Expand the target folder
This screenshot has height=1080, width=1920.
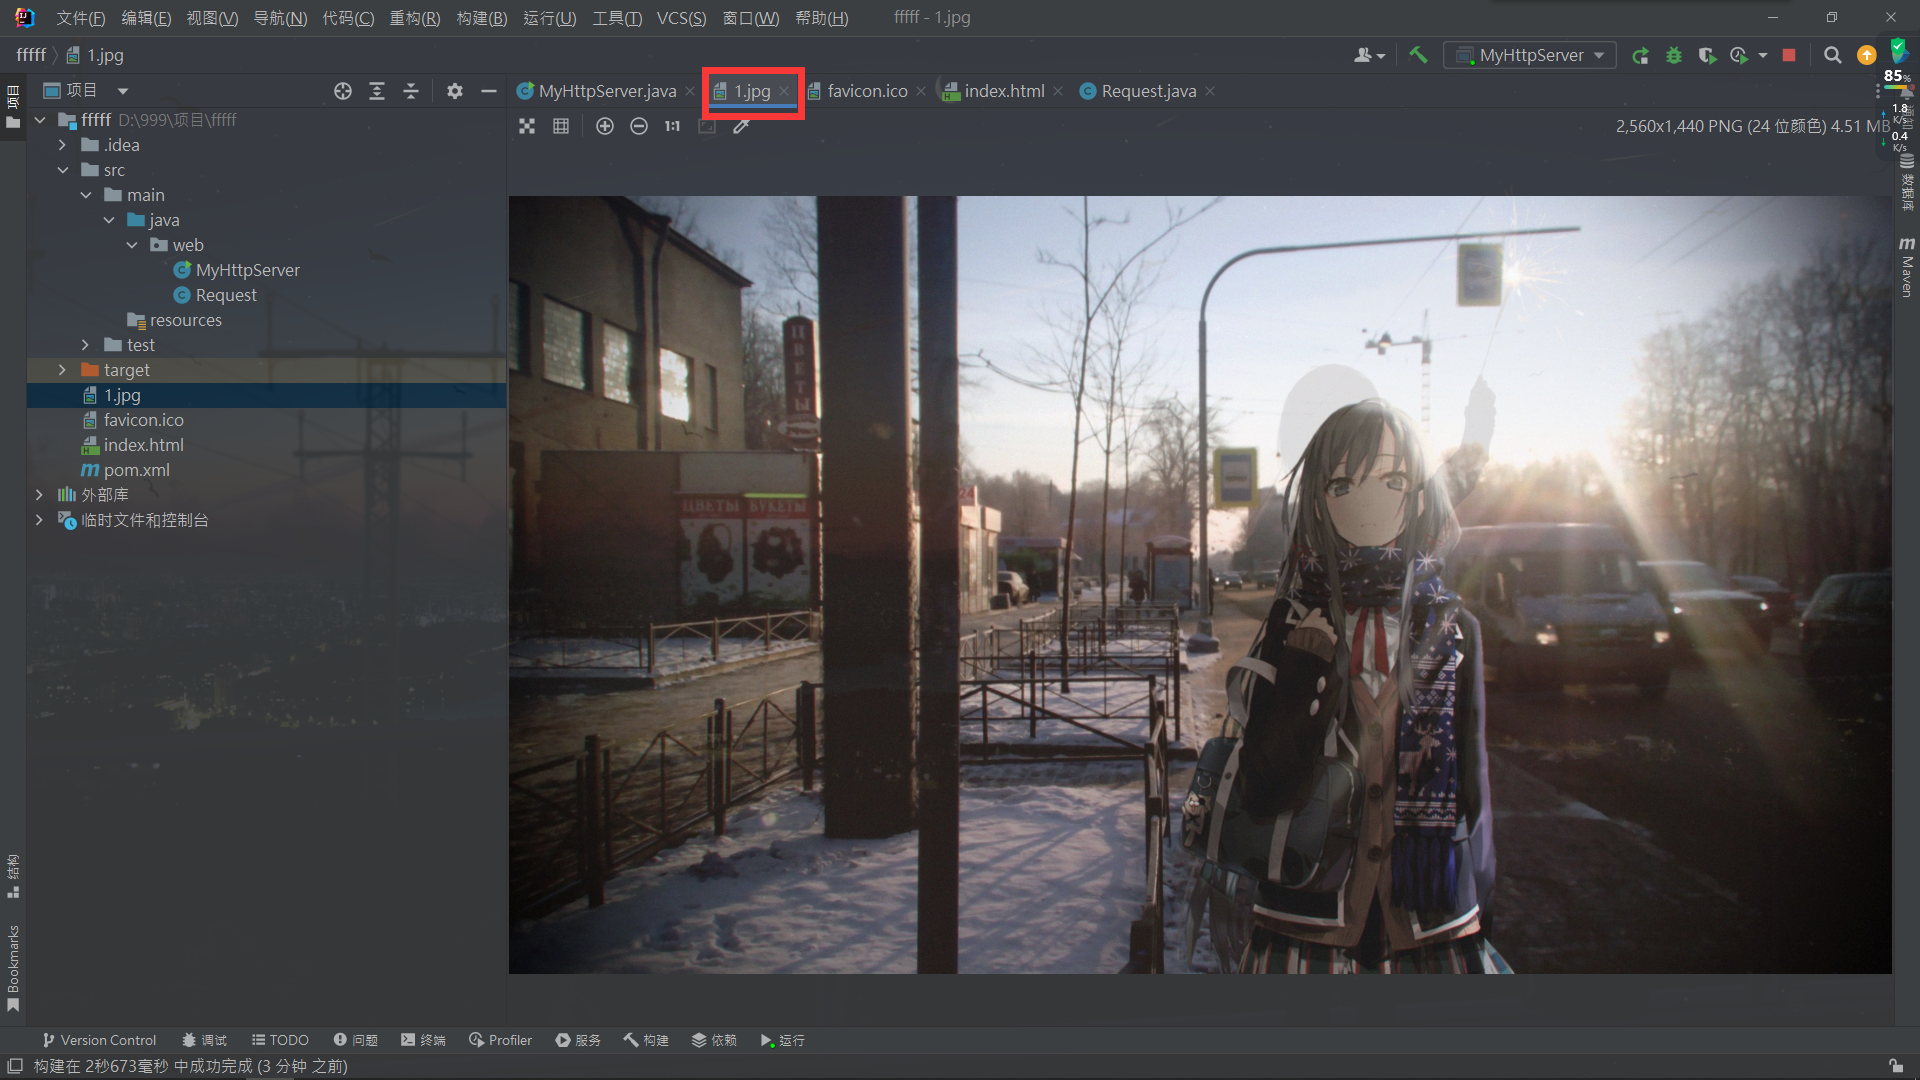pos(62,370)
